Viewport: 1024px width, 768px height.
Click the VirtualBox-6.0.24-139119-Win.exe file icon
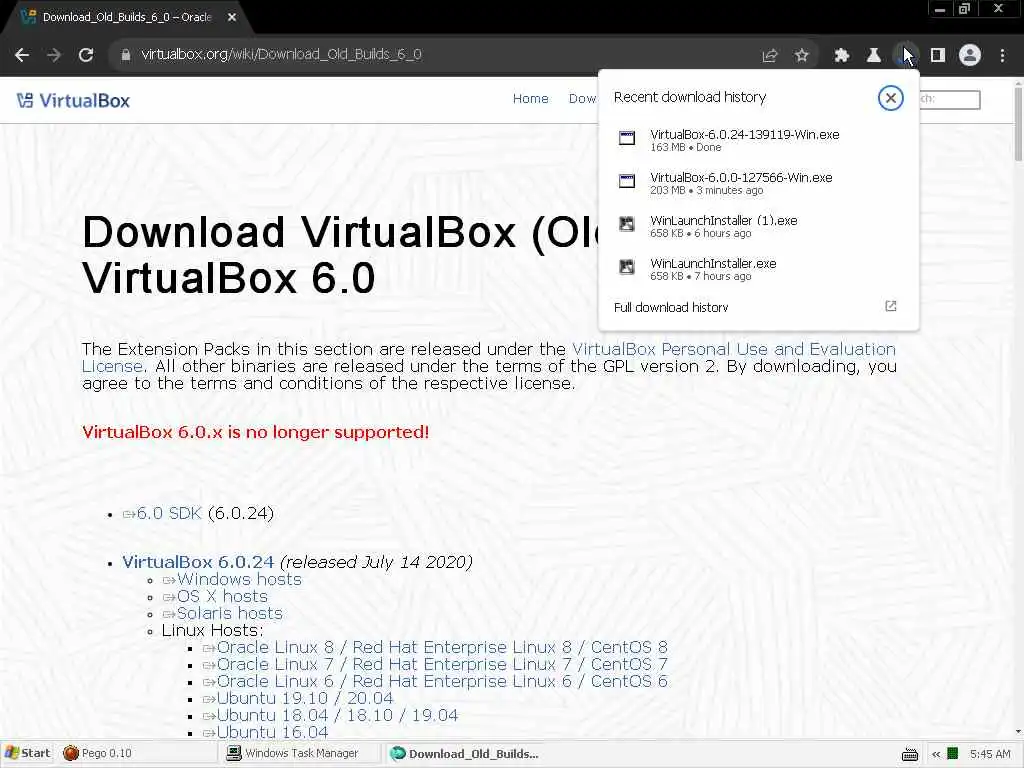627,138
